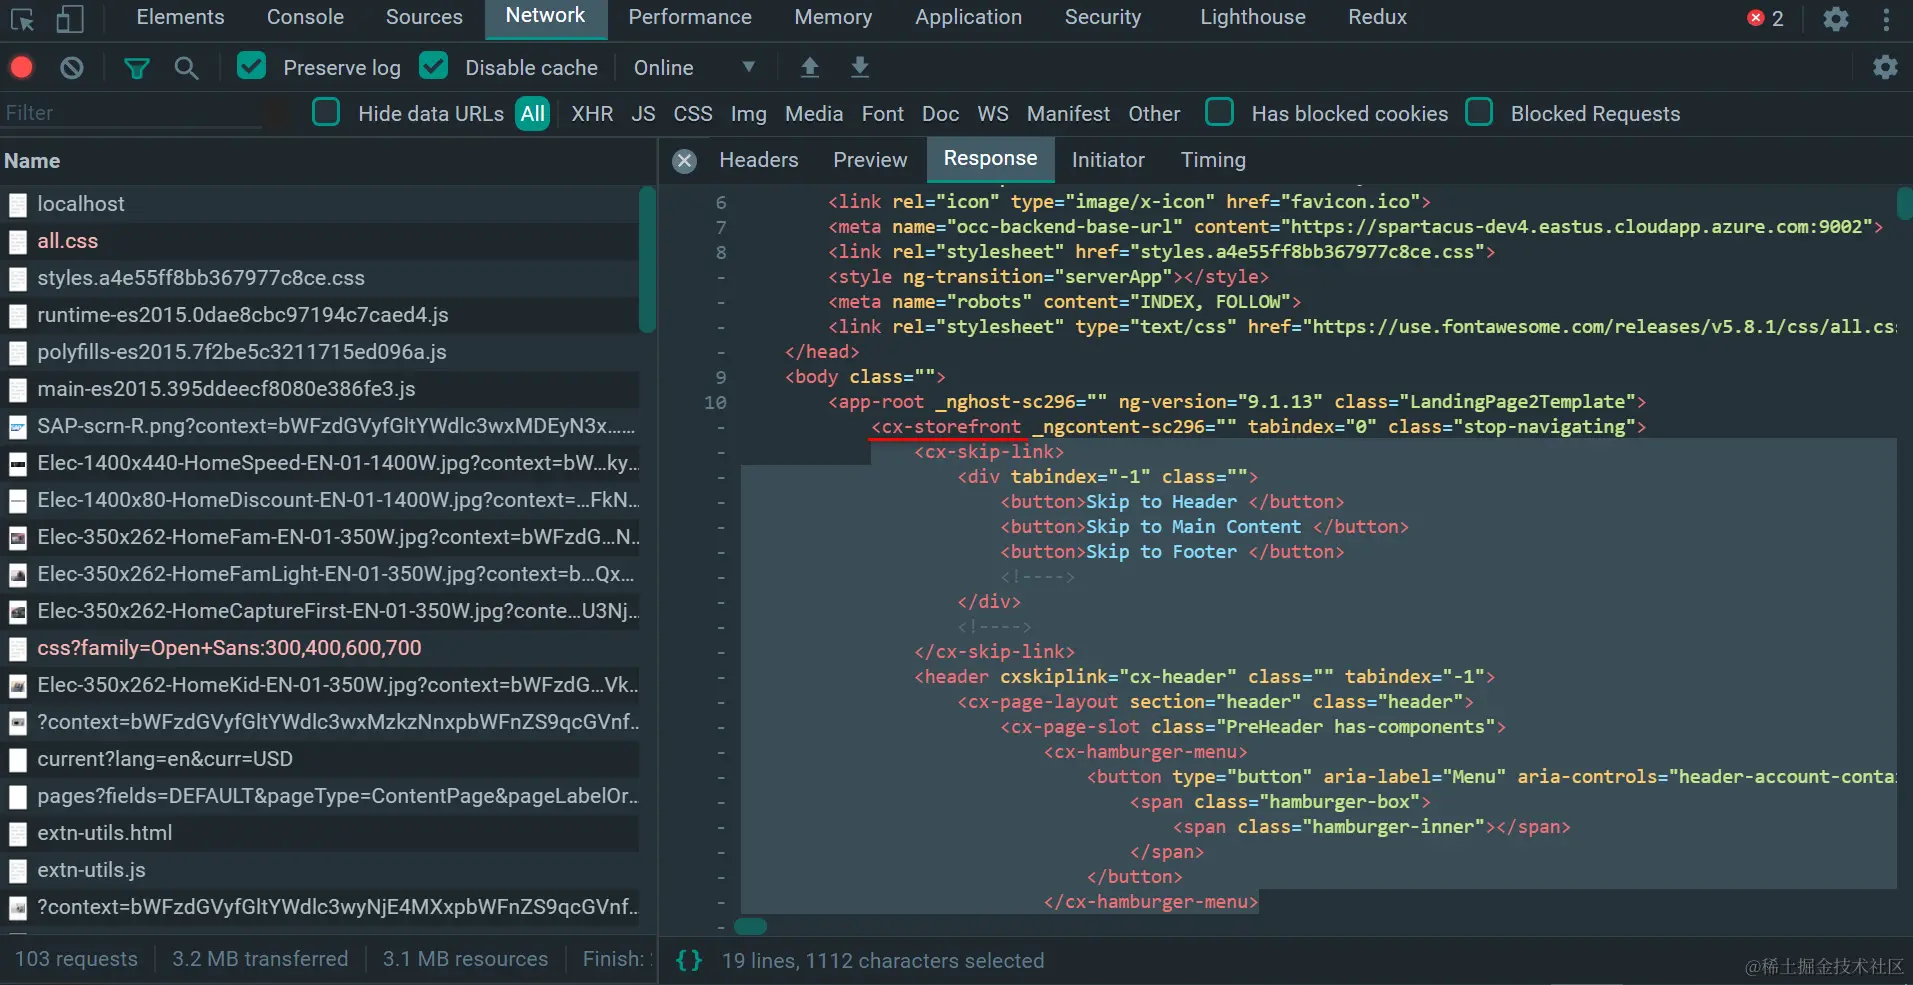Open the Performance panel
Image resolution: width=1913 pixels, height=985 pixels.
[690, 17]
